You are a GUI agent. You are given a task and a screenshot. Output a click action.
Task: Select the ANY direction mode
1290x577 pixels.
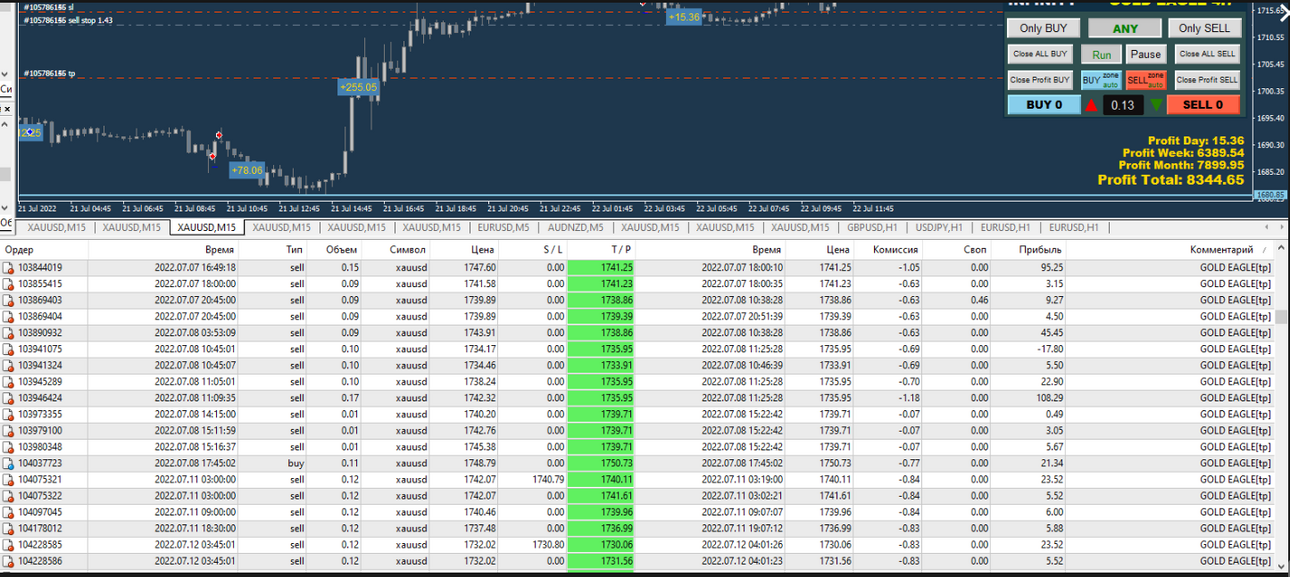coord(1125,28)
